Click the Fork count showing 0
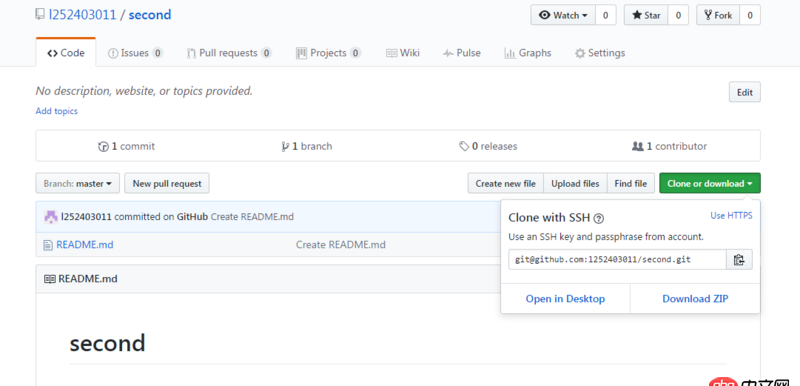 [750, 15]
